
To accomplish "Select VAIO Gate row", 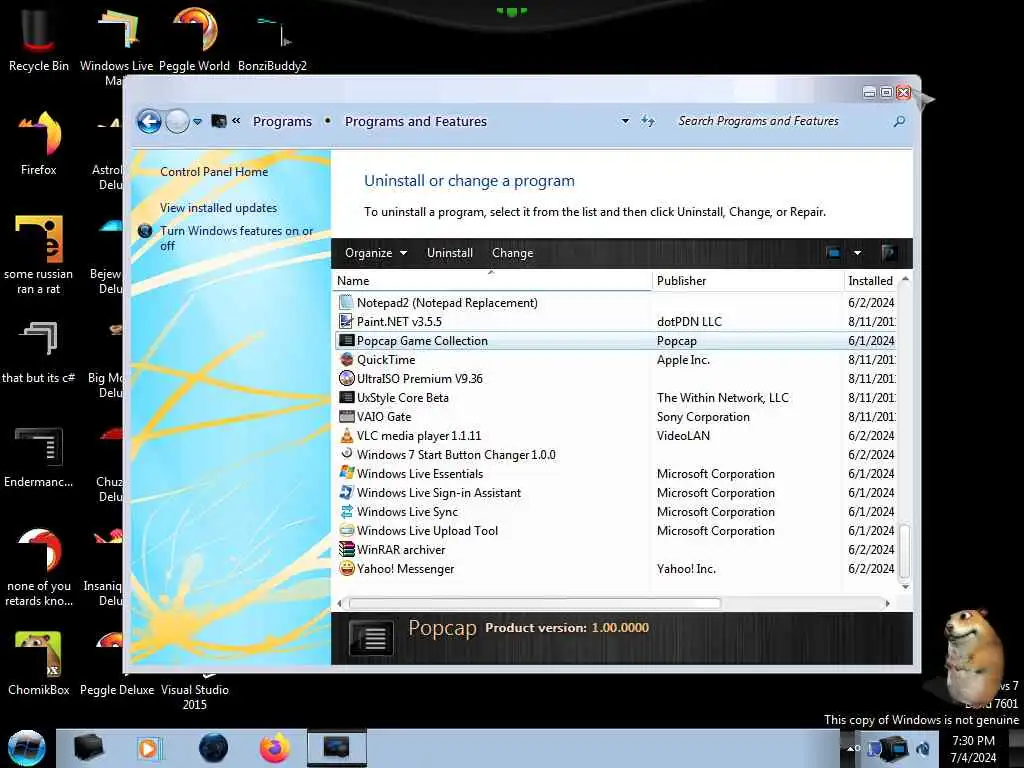I will click(616, 416).
